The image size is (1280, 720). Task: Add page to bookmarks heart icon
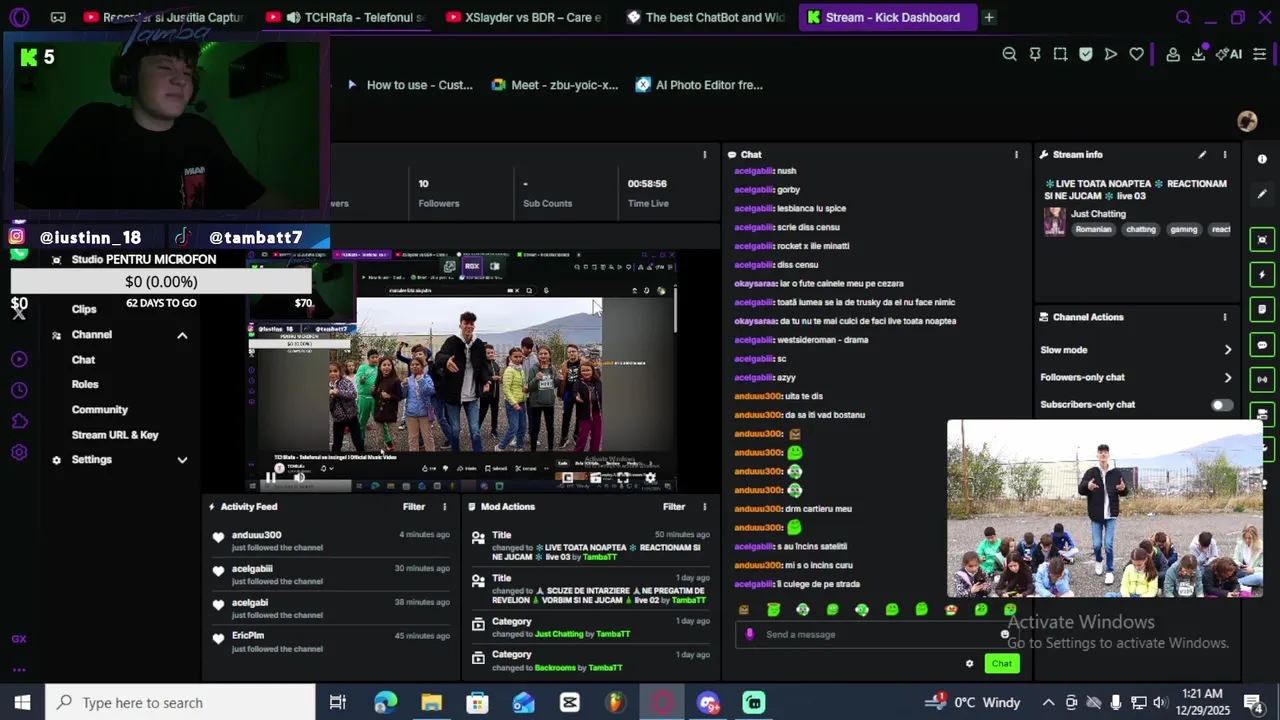click(x=1137, y=54)
